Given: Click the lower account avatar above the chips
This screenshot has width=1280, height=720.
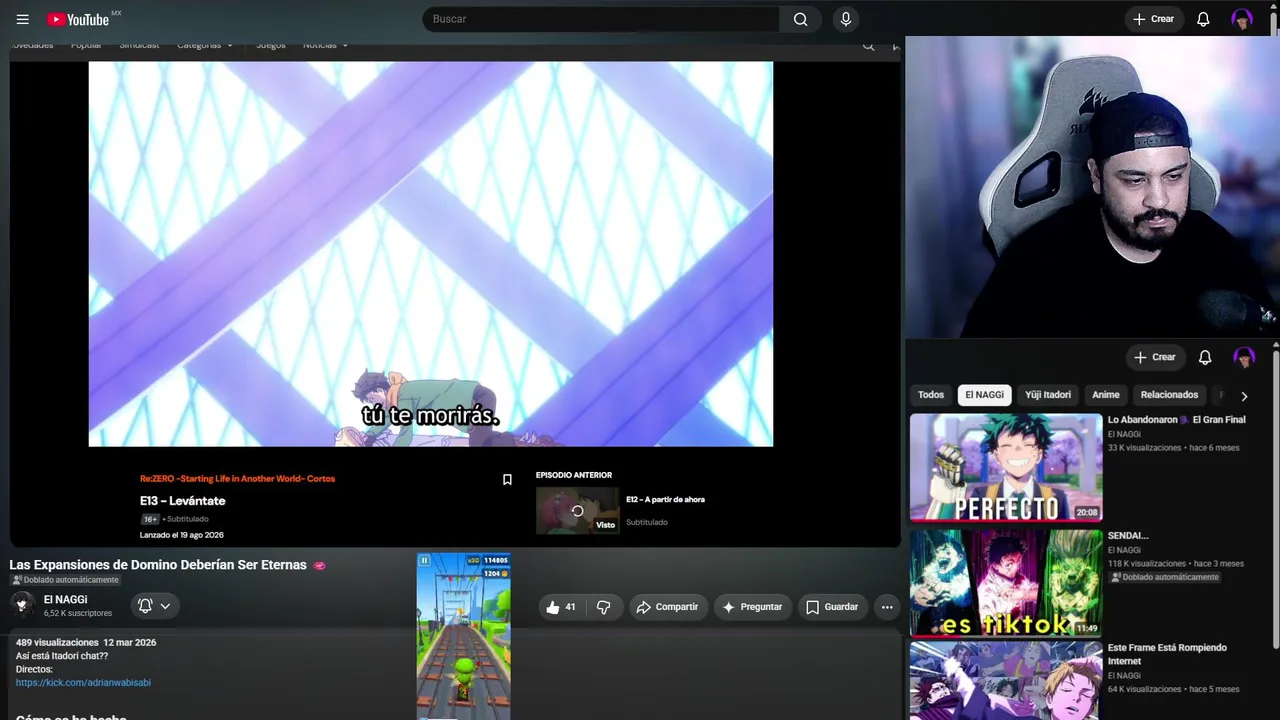Looking at the screenshot, I should pos(1244,357).
